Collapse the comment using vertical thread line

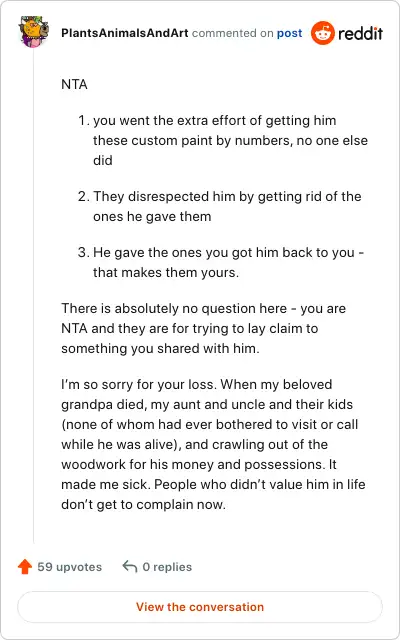point(33,296)
